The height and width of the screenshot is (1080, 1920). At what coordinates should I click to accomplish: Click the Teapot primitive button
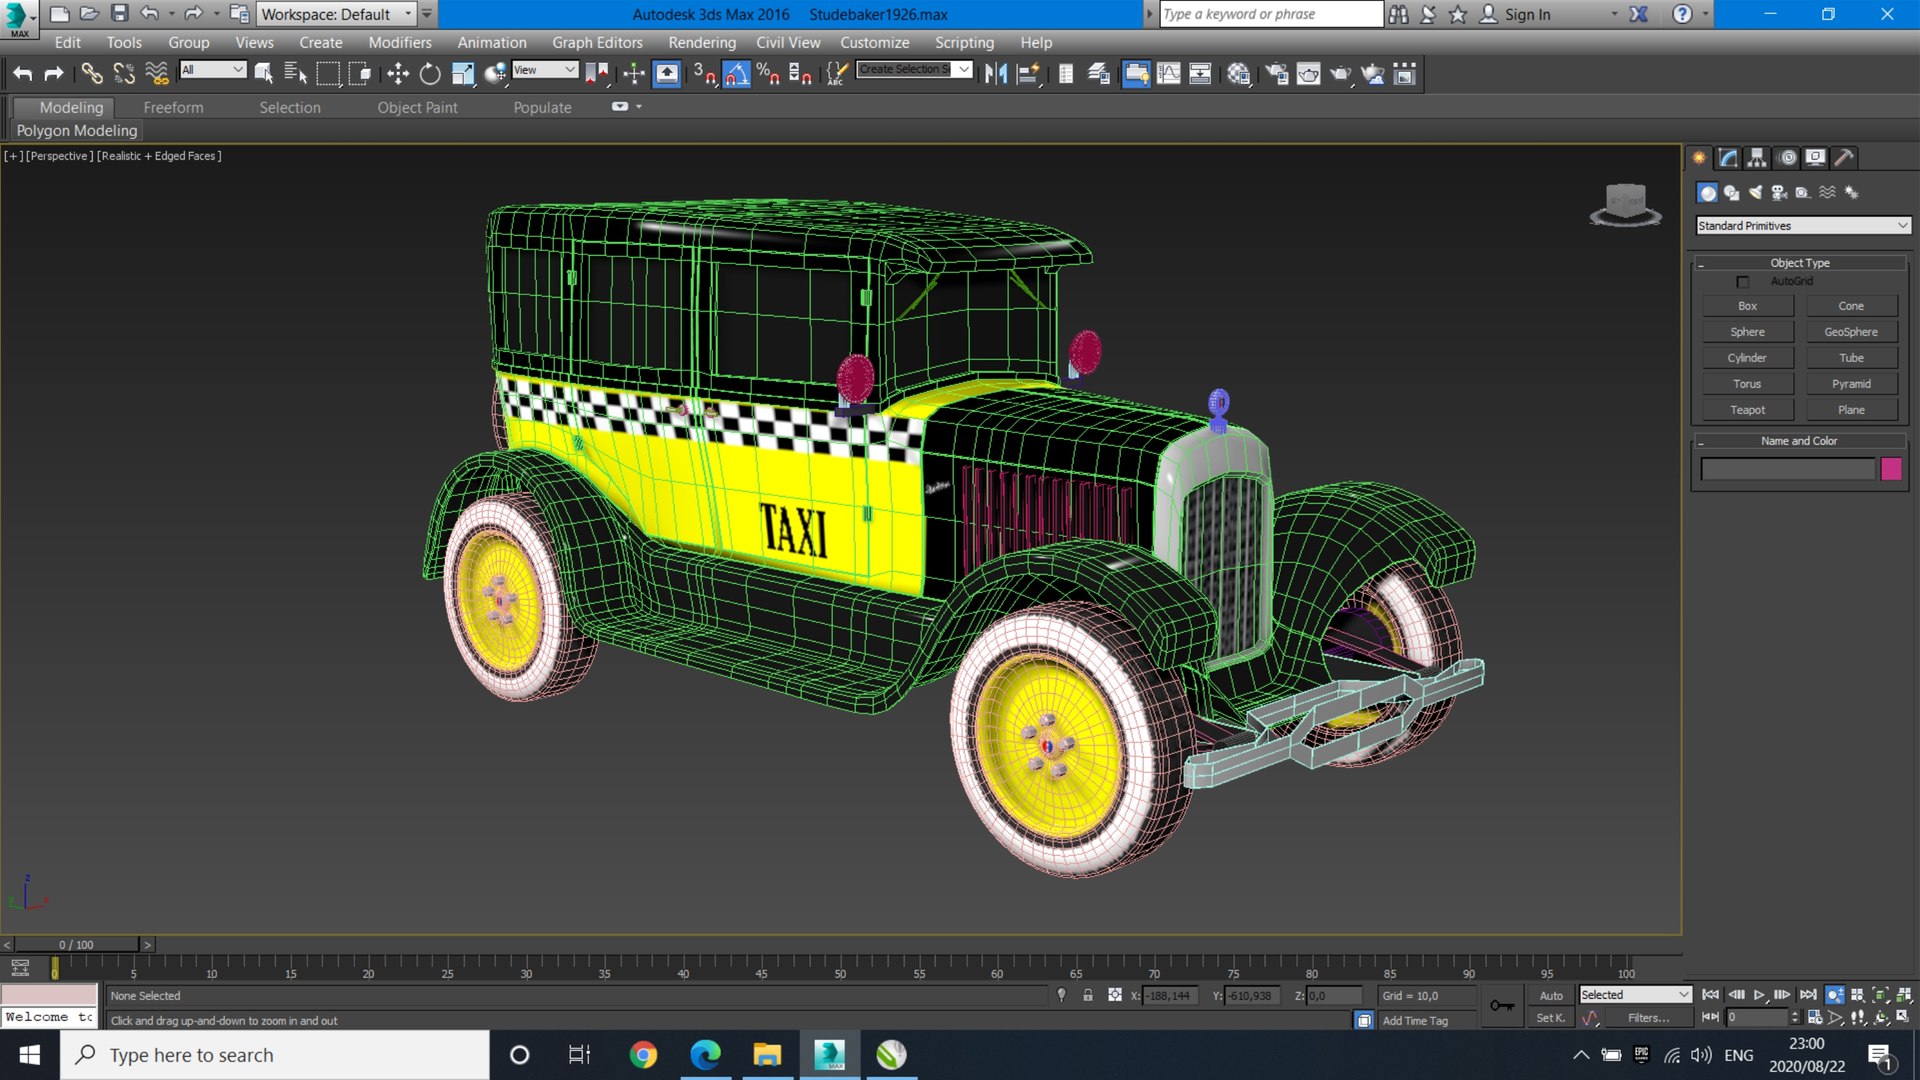click(1747, 410)
